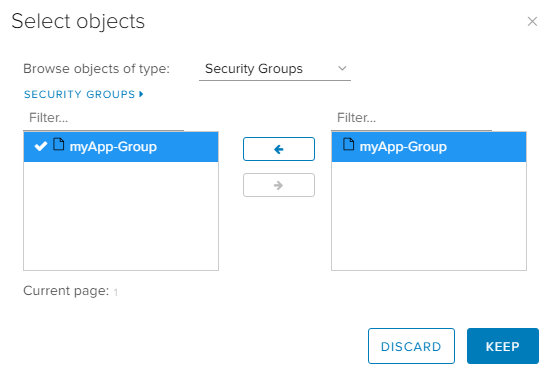Screen dimensions: 556x376
Task: Click document icon of available myApp-Group
Action: [59, 145]
